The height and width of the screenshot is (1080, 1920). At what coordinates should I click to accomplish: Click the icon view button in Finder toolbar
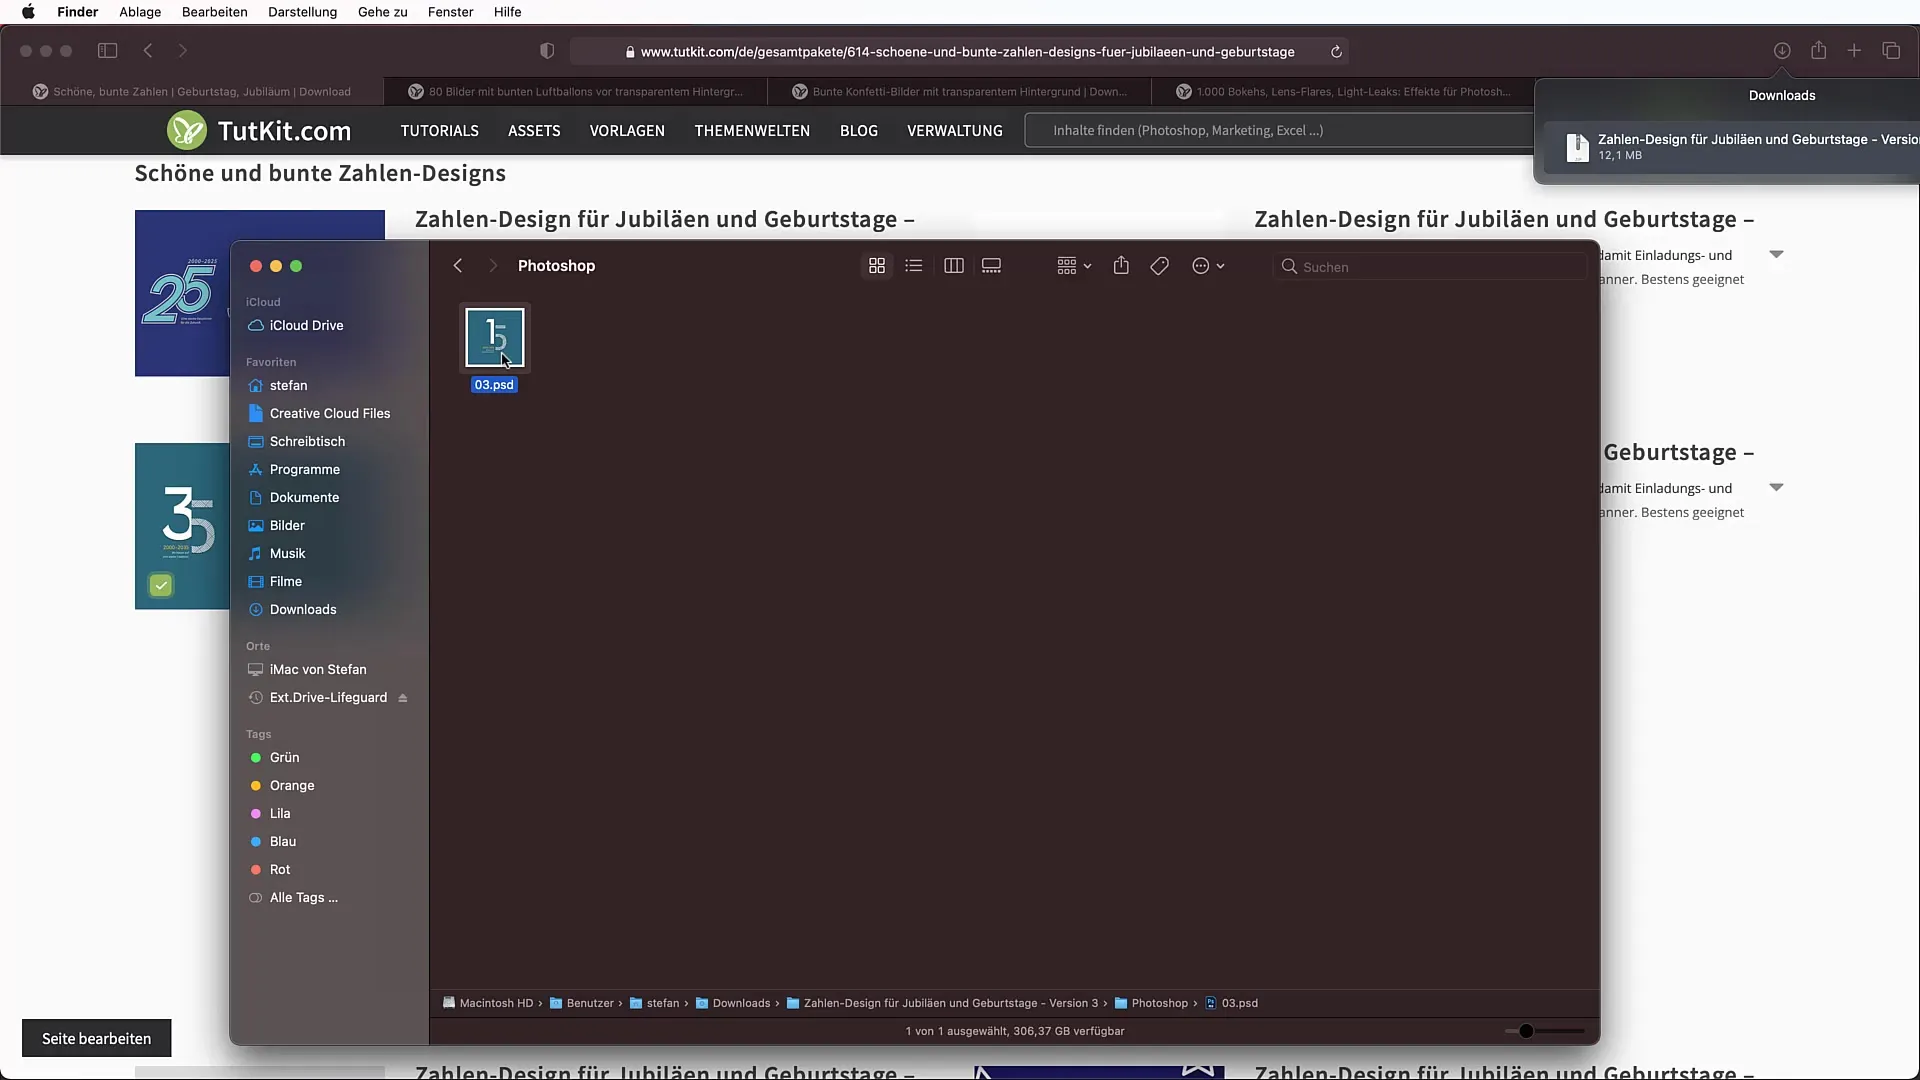coord(876,265)
